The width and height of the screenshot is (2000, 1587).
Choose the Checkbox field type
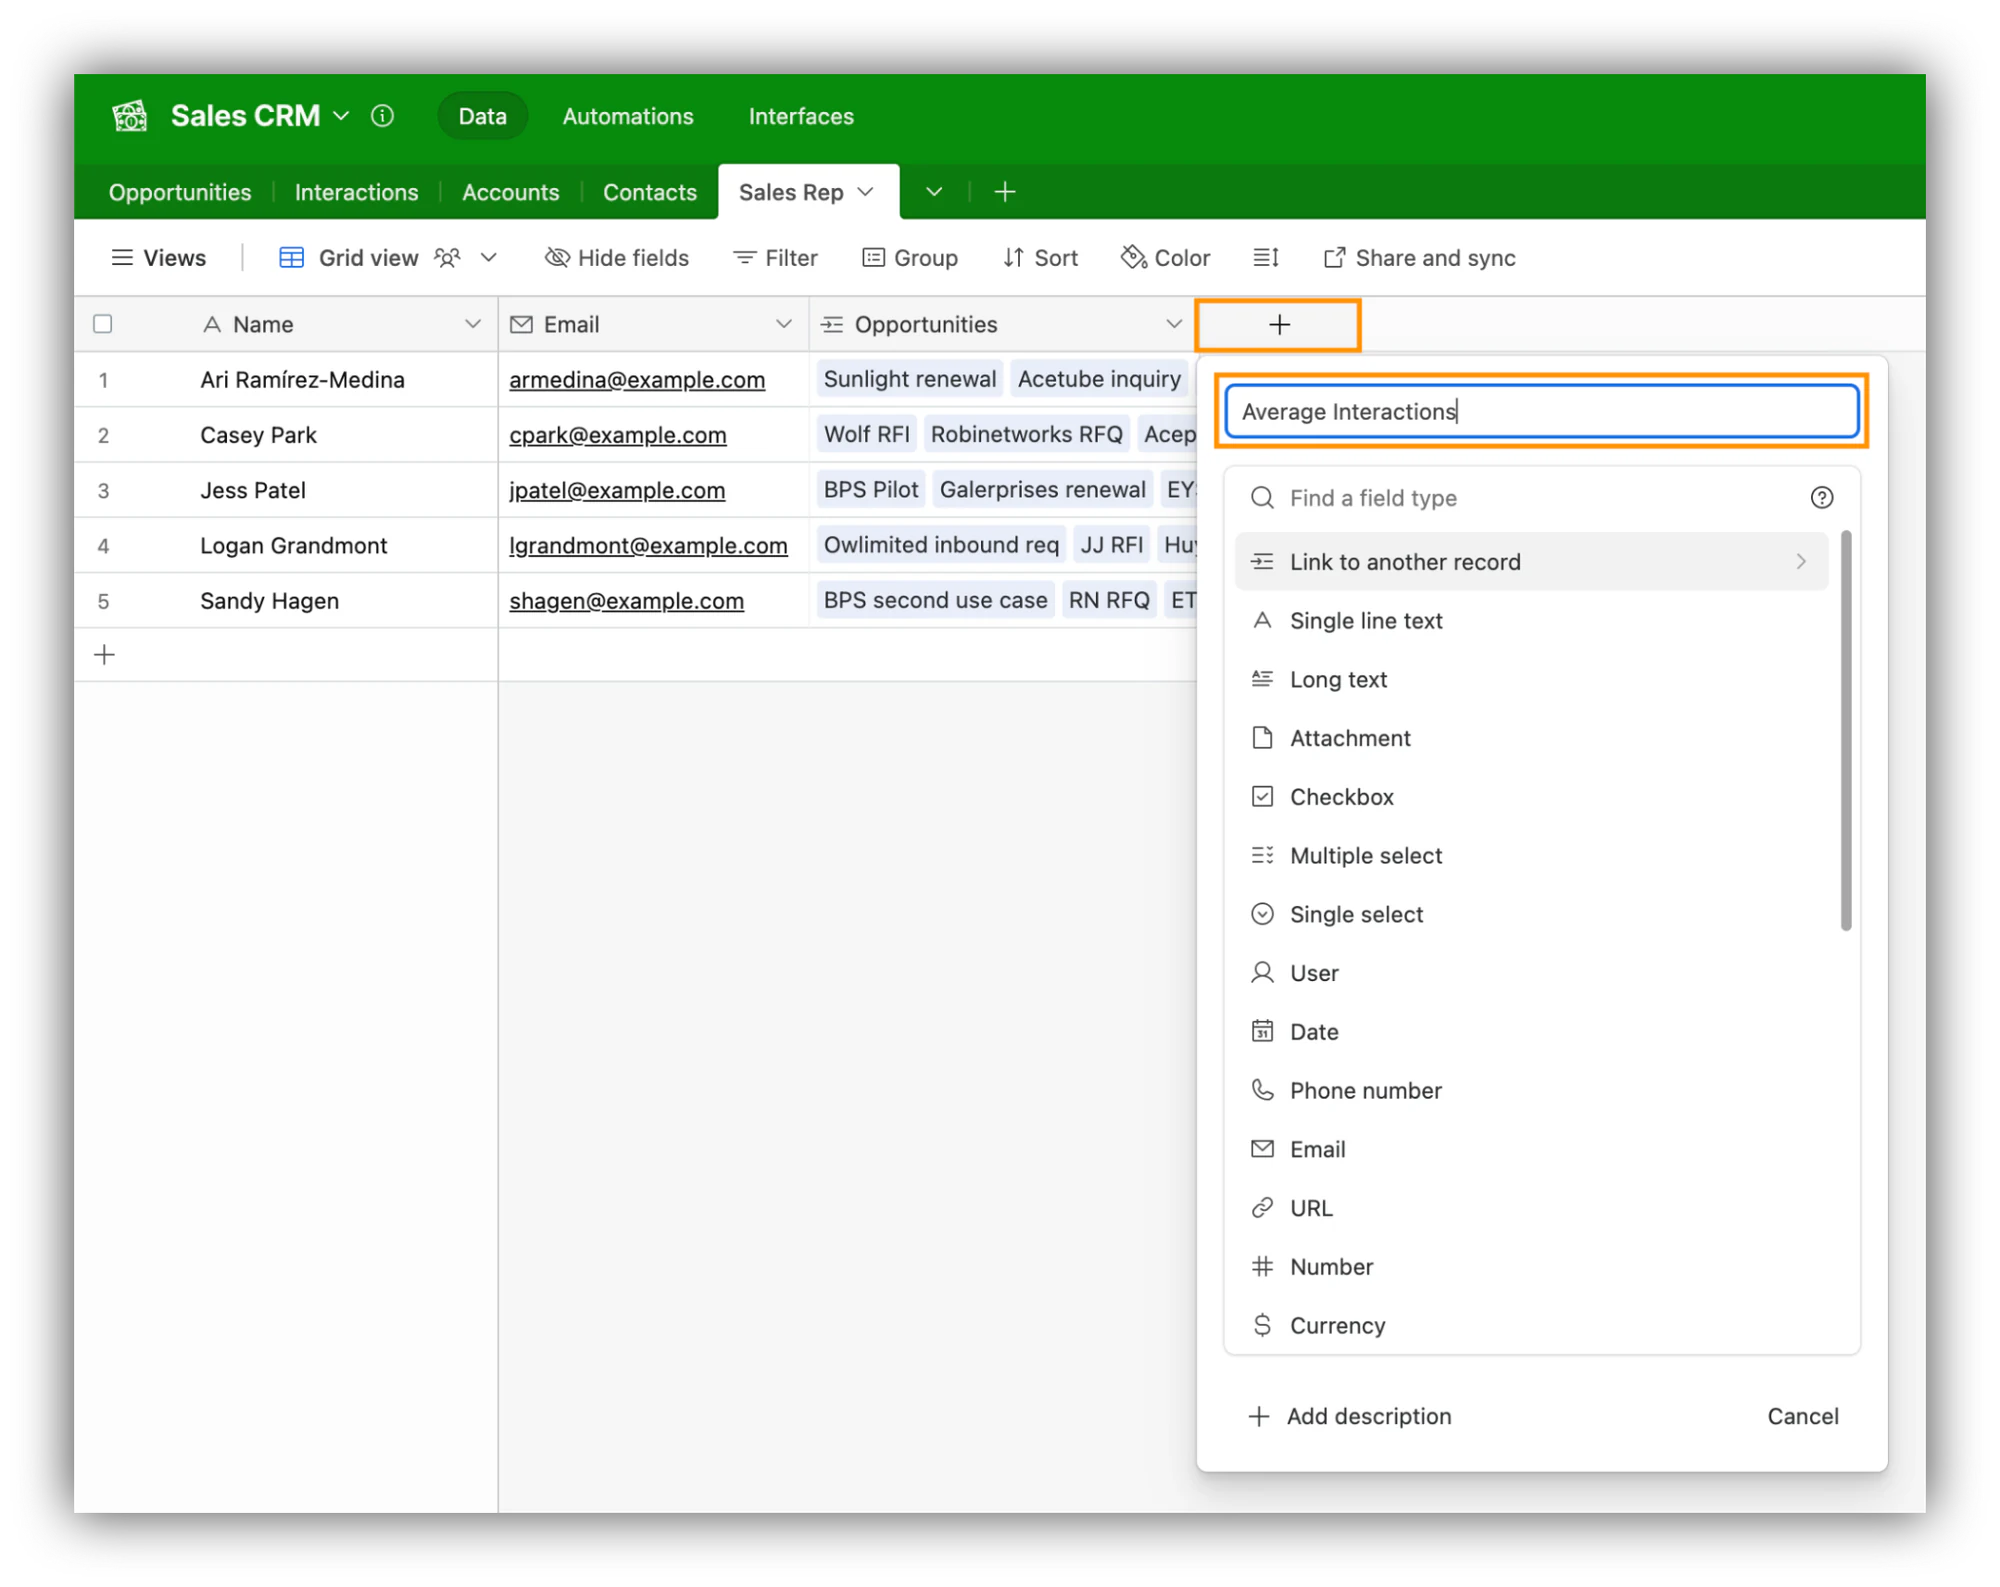coord(1532,797)
